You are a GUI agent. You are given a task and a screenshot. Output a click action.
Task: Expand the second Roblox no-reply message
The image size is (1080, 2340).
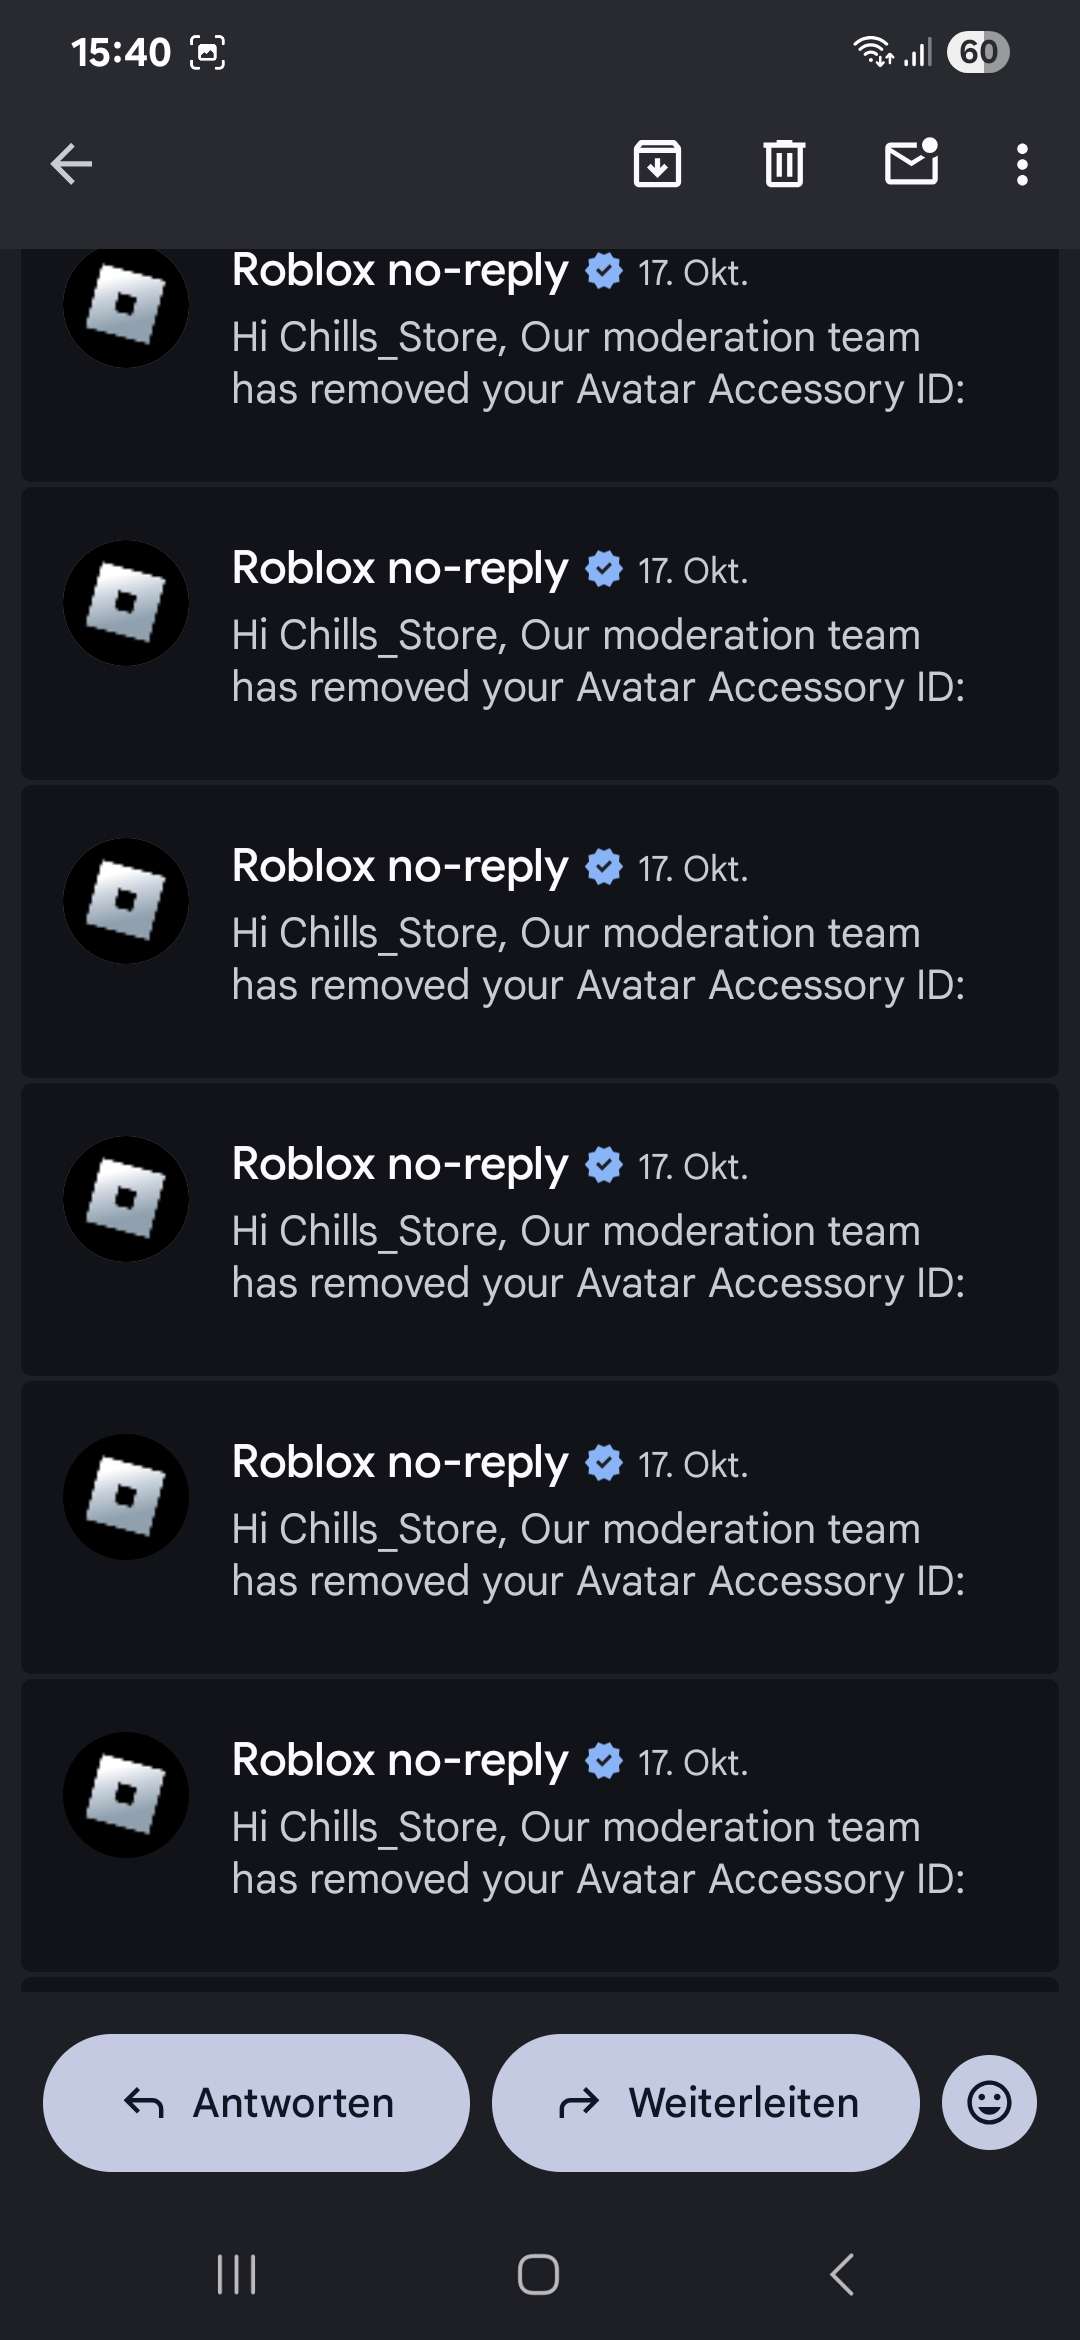540,633
